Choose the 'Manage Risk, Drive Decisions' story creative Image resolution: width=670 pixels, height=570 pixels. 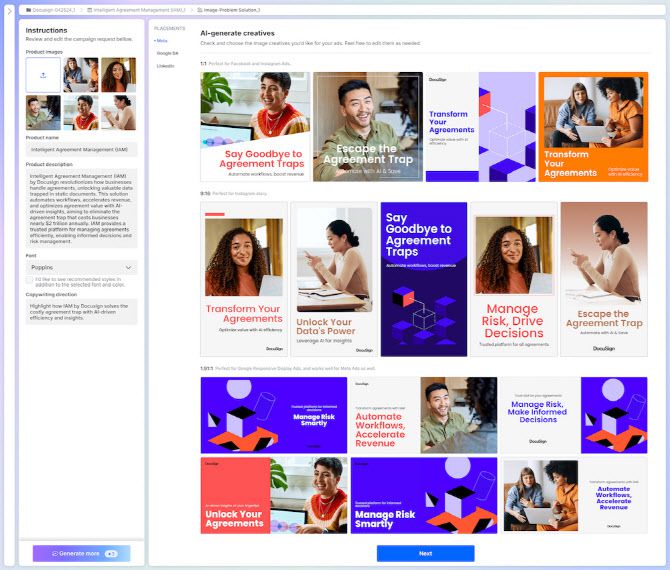(x=513, y=279)
